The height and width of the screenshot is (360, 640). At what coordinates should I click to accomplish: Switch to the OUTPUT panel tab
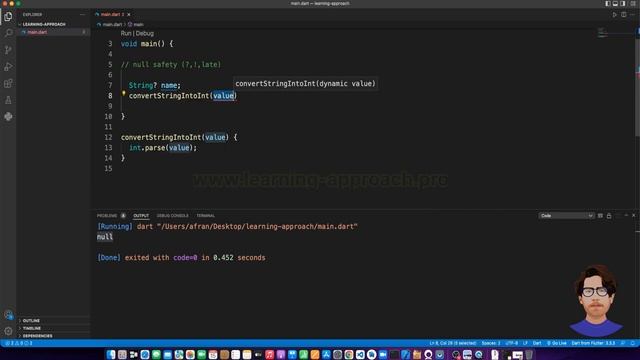click(141, 216)
